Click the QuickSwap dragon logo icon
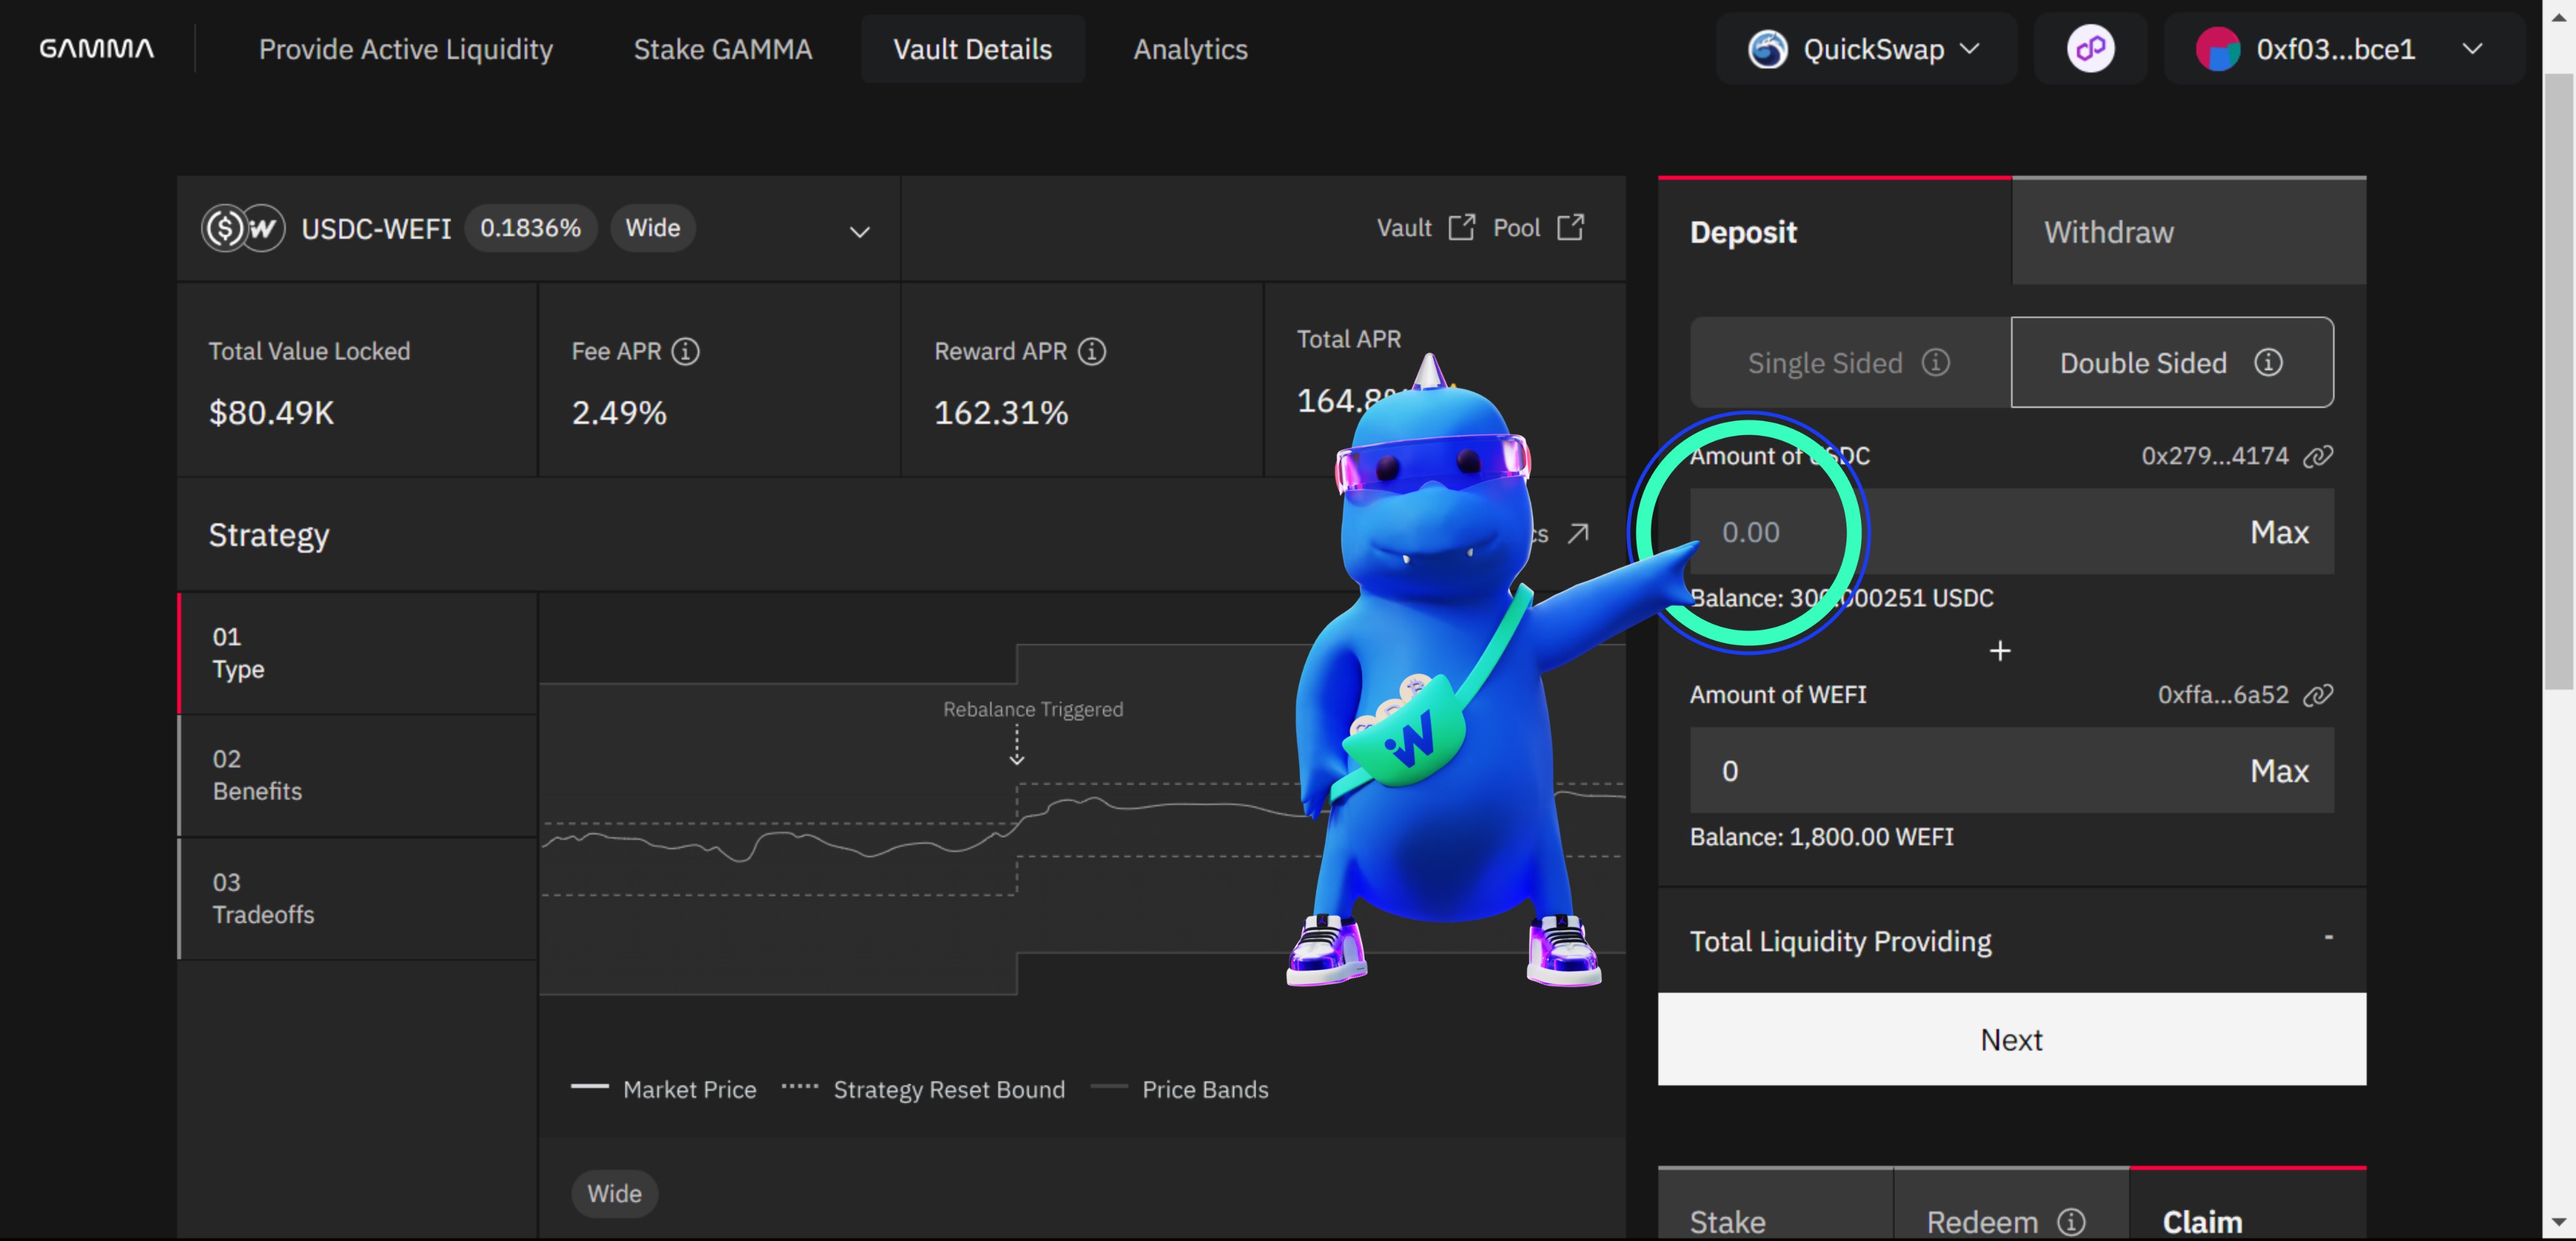The width and height of the screenshot is (2576, 1241). tap(1767, 49)
